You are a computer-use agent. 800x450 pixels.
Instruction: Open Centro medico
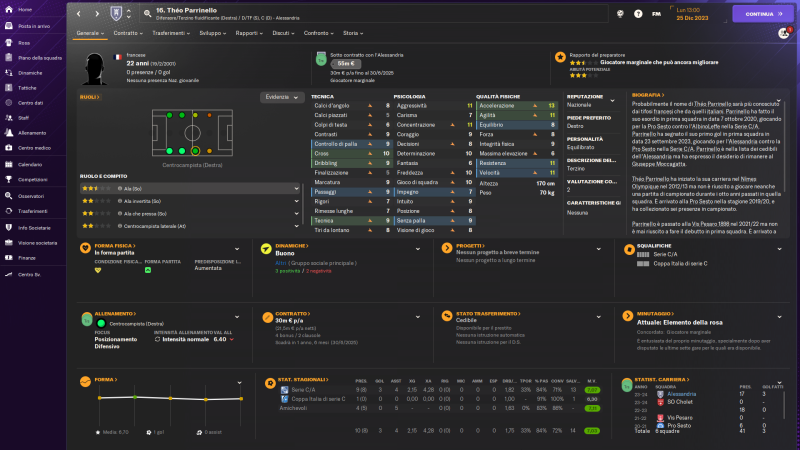click(x=34, y=148)
